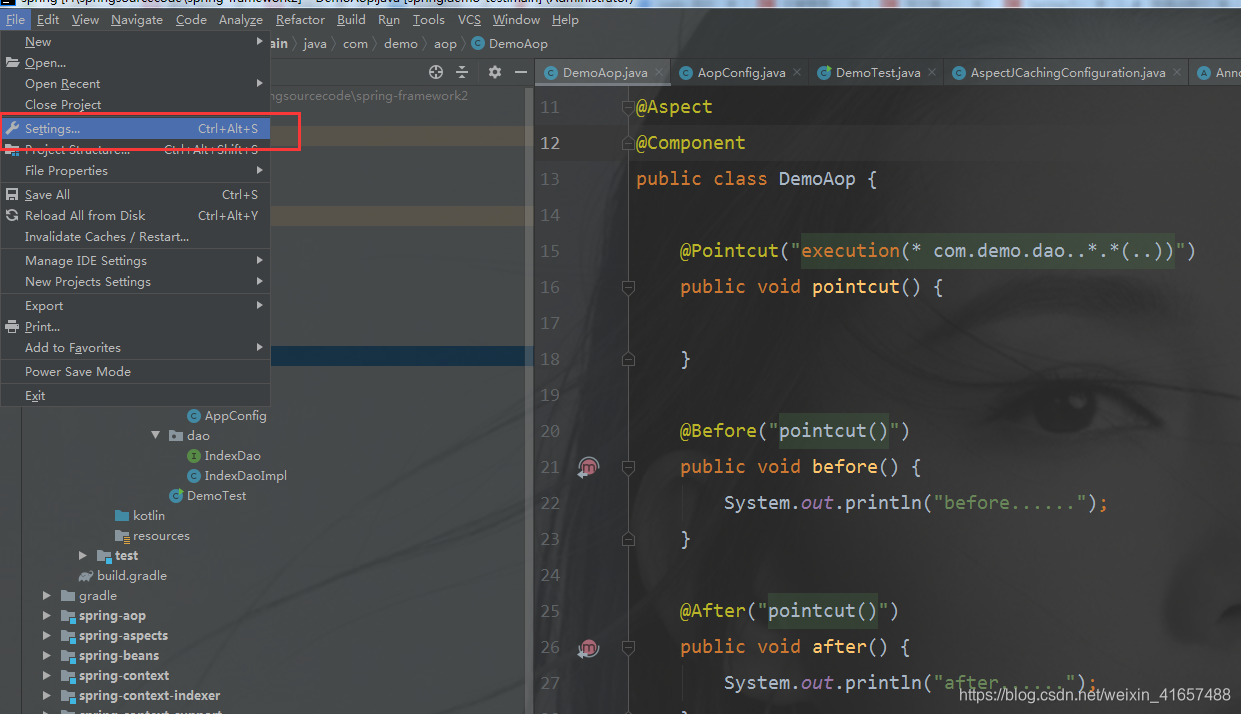Switch to the DemoTest.java tab
This screenshot has width=1241, height=714.
[x=877, y=72]
